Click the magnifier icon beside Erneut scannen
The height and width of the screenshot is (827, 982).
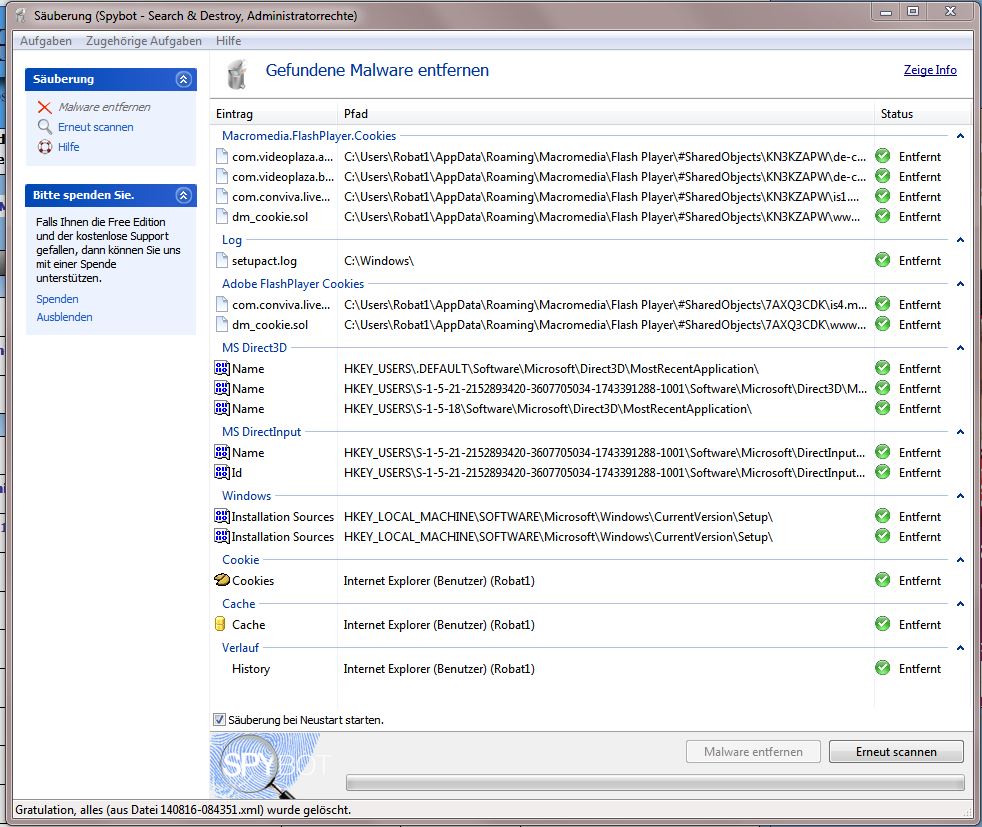click(44, 127)
